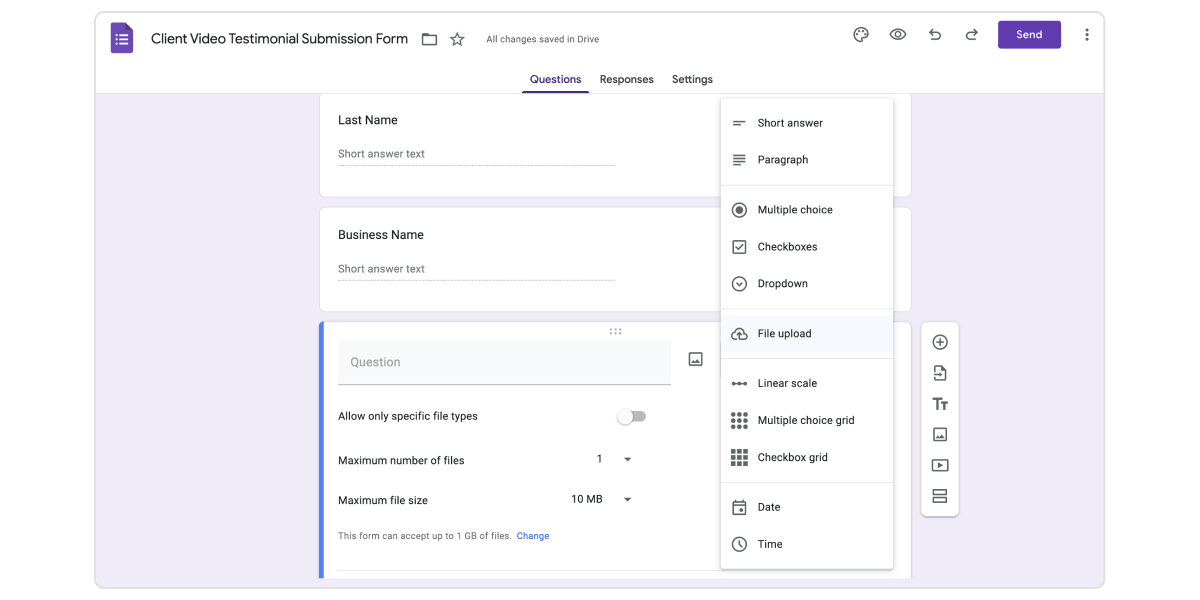Add video from the side toolbar
Image resolution: width=1200 pixels, height=600 pixels.
940,466
